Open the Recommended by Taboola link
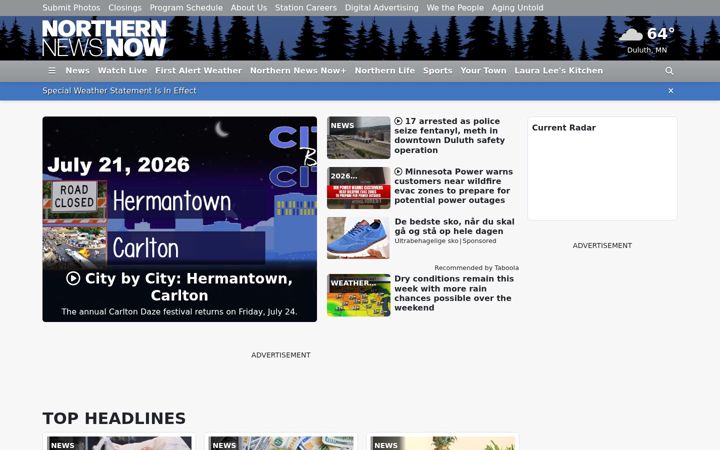Viewport: 720px width, 450px height. click(476, 268)
